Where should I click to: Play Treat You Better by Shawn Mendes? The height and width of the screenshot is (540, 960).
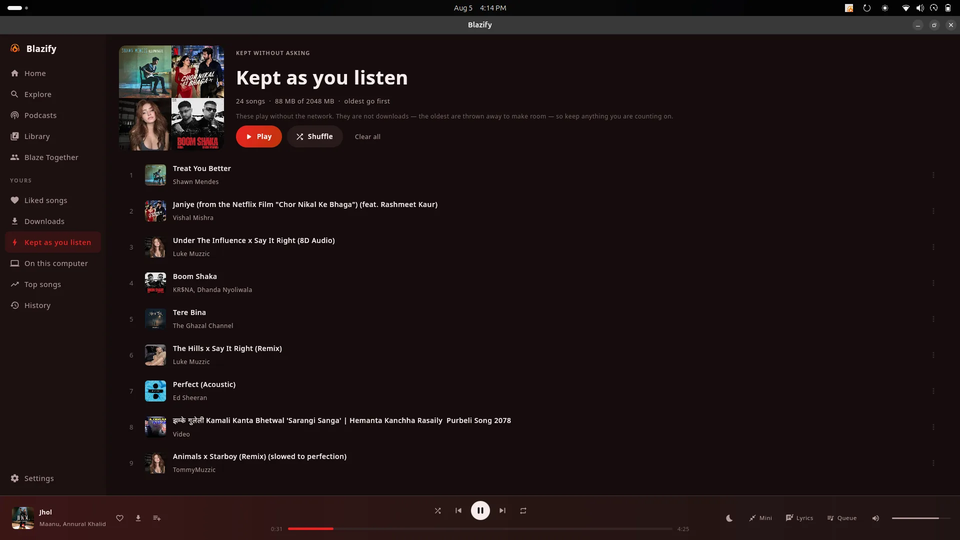[x=530, y=175]
